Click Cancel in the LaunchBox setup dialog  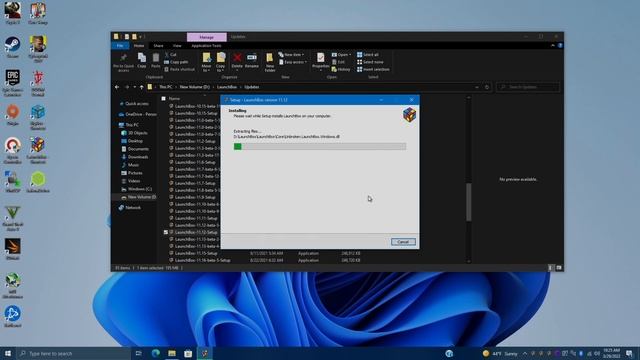(403, 242)
